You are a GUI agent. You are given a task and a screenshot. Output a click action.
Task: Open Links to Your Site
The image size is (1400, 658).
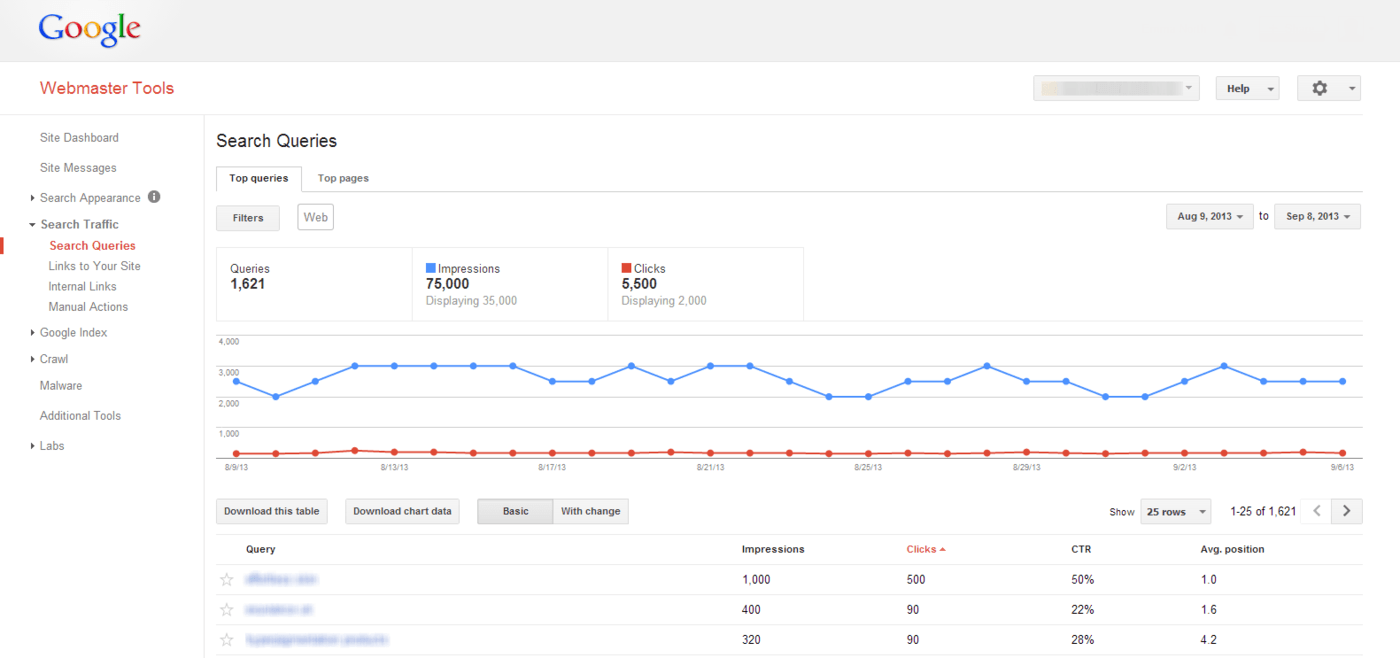click(95, 266)
